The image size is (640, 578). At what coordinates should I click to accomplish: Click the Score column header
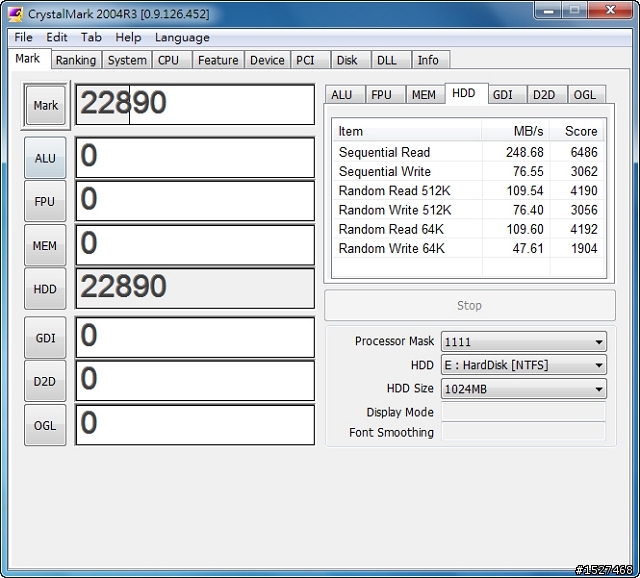(x=577, y=131)
